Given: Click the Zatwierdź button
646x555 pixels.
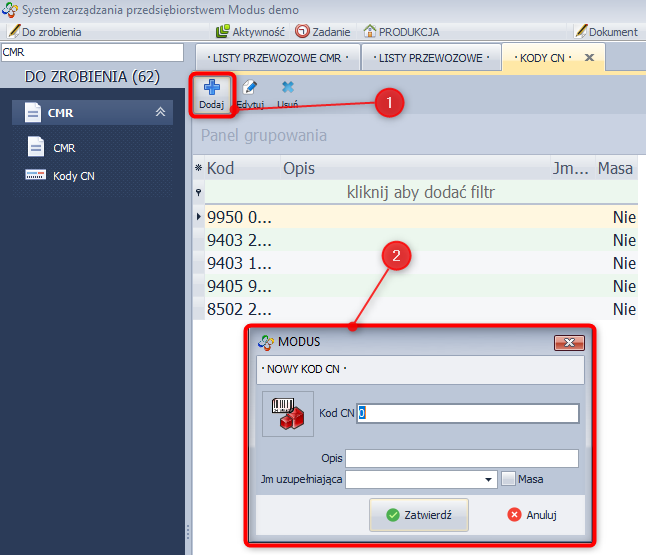Looking at the screenshot, I should click(x=419, y=515).
